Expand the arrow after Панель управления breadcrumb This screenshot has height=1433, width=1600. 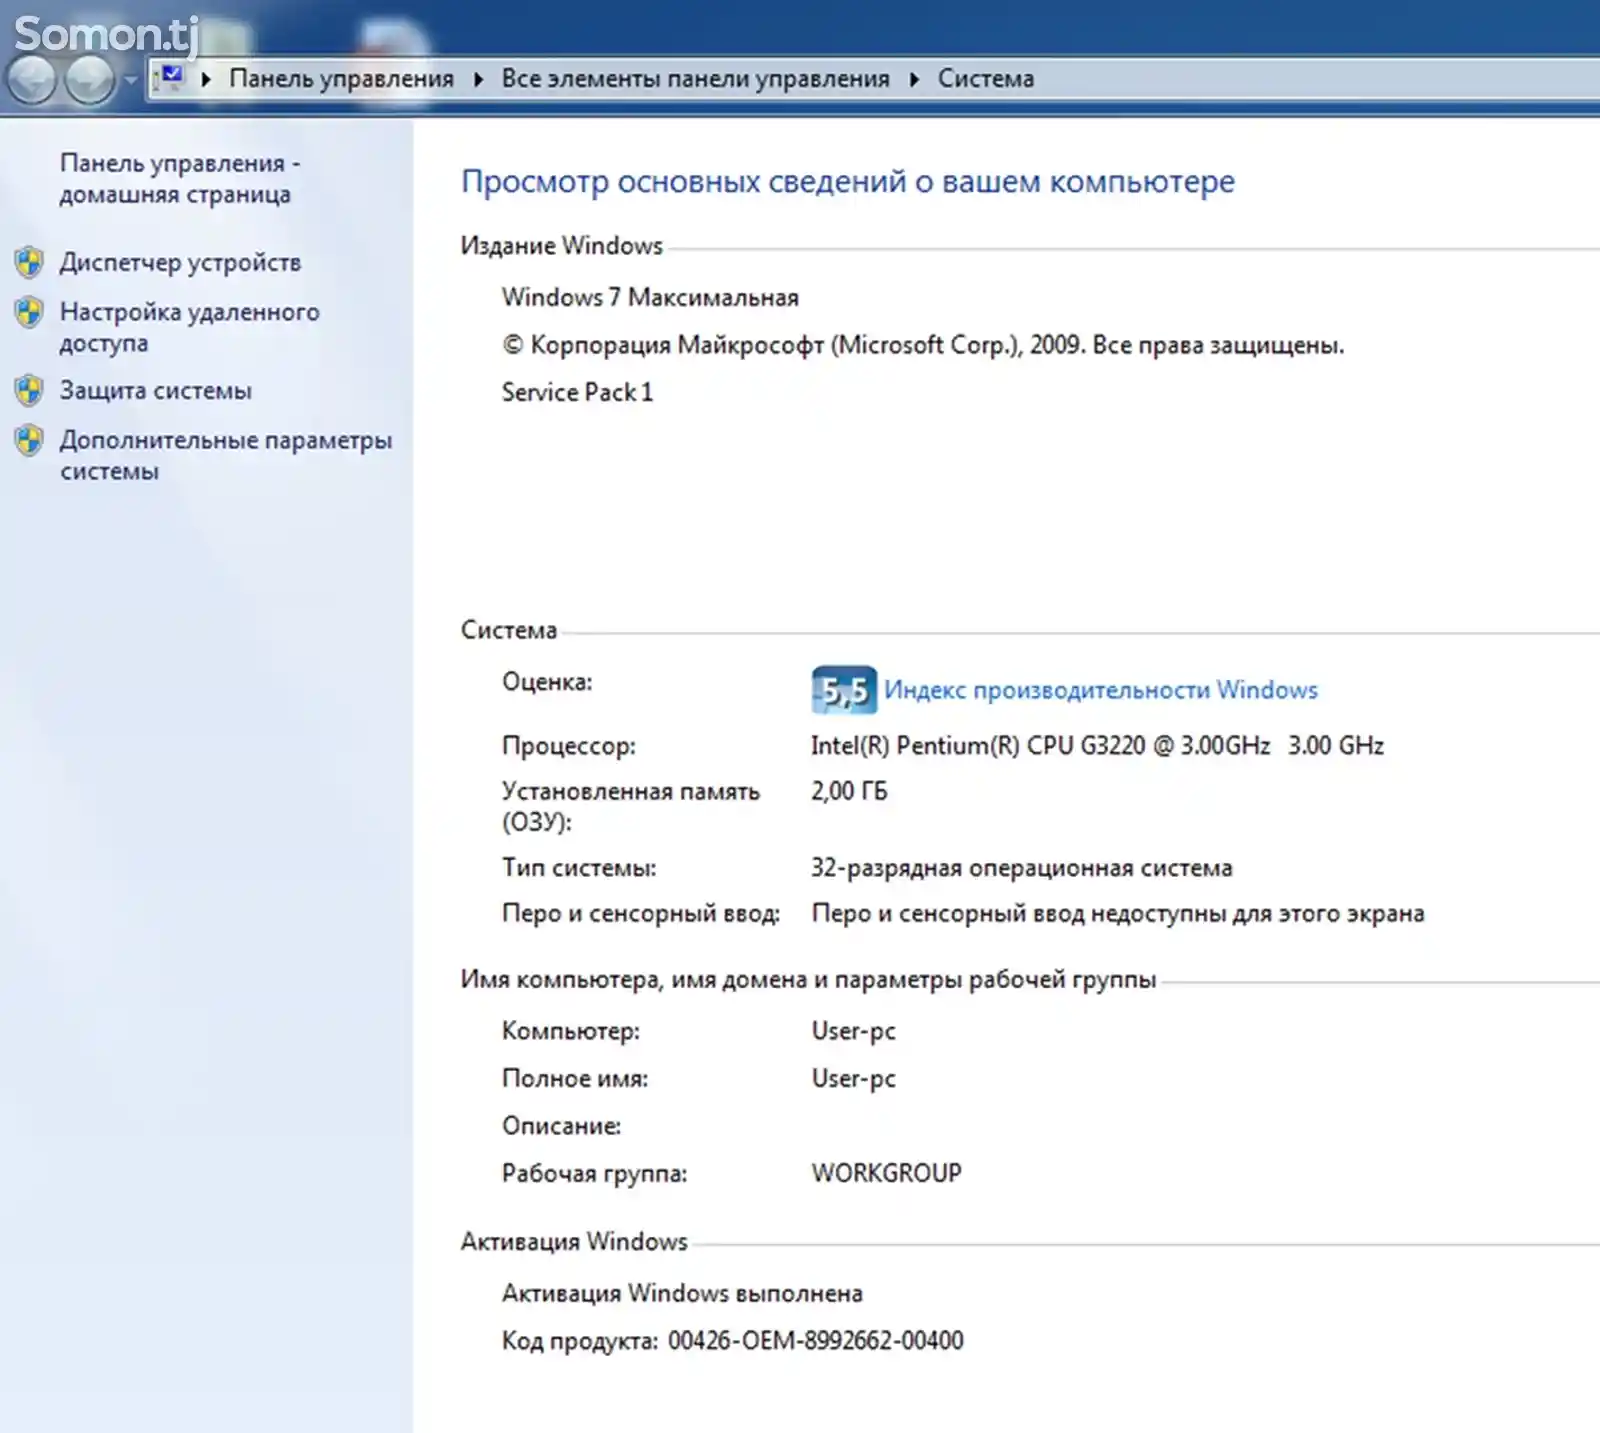pos(478,79)
